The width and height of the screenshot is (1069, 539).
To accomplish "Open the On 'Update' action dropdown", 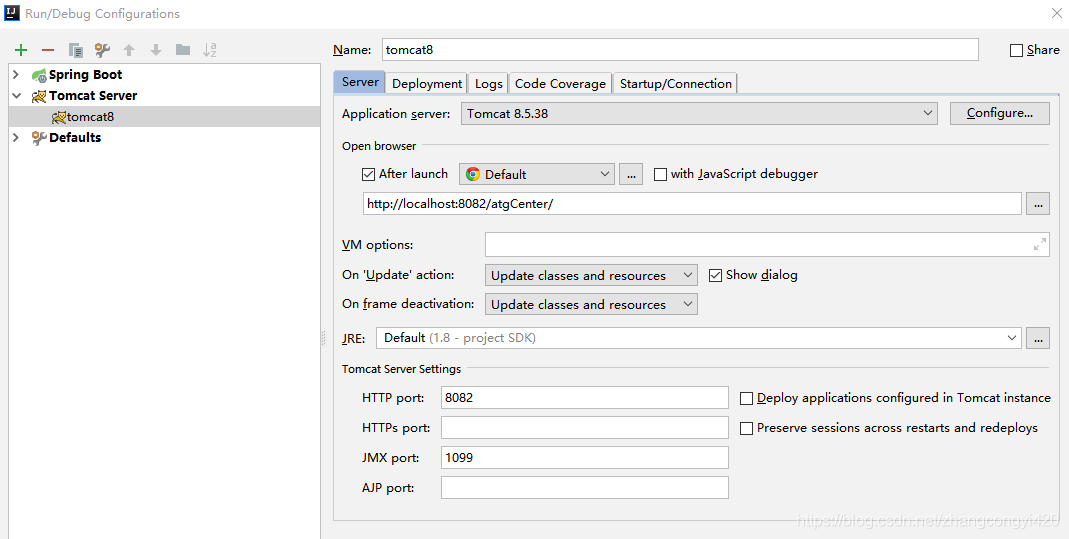I will pos(592,275).
